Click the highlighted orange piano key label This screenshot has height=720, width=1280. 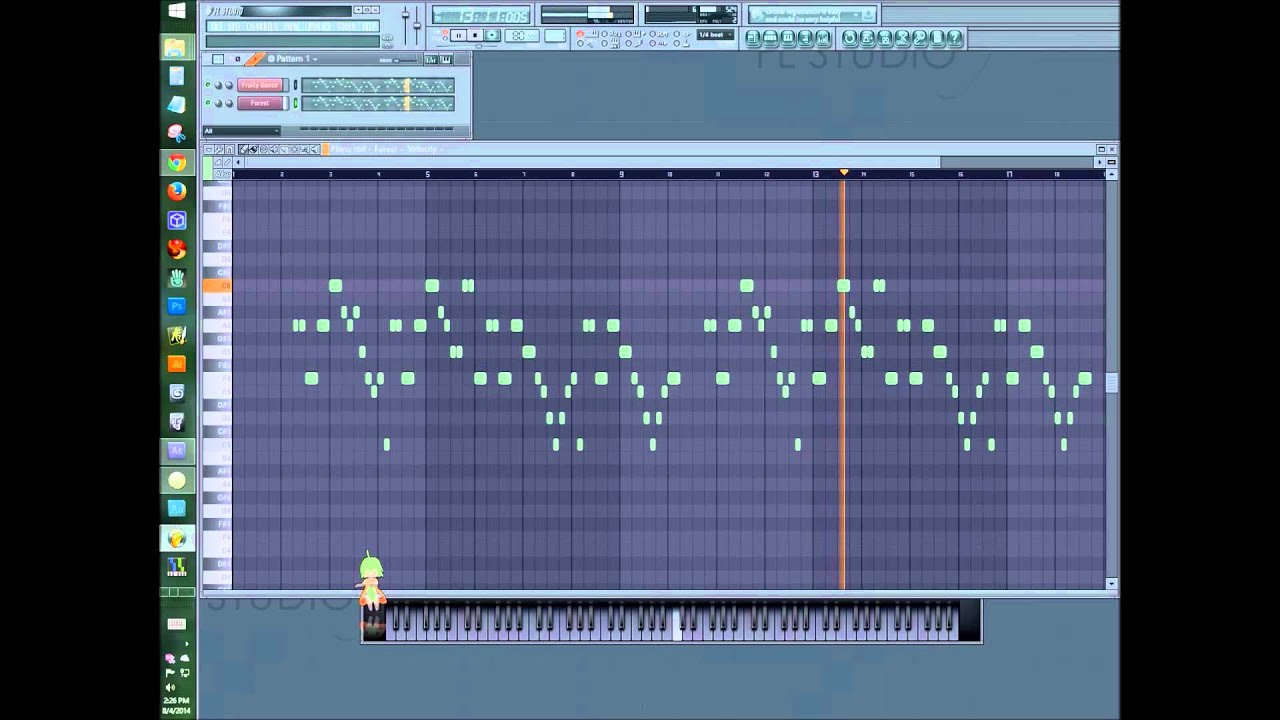point(217,286)
